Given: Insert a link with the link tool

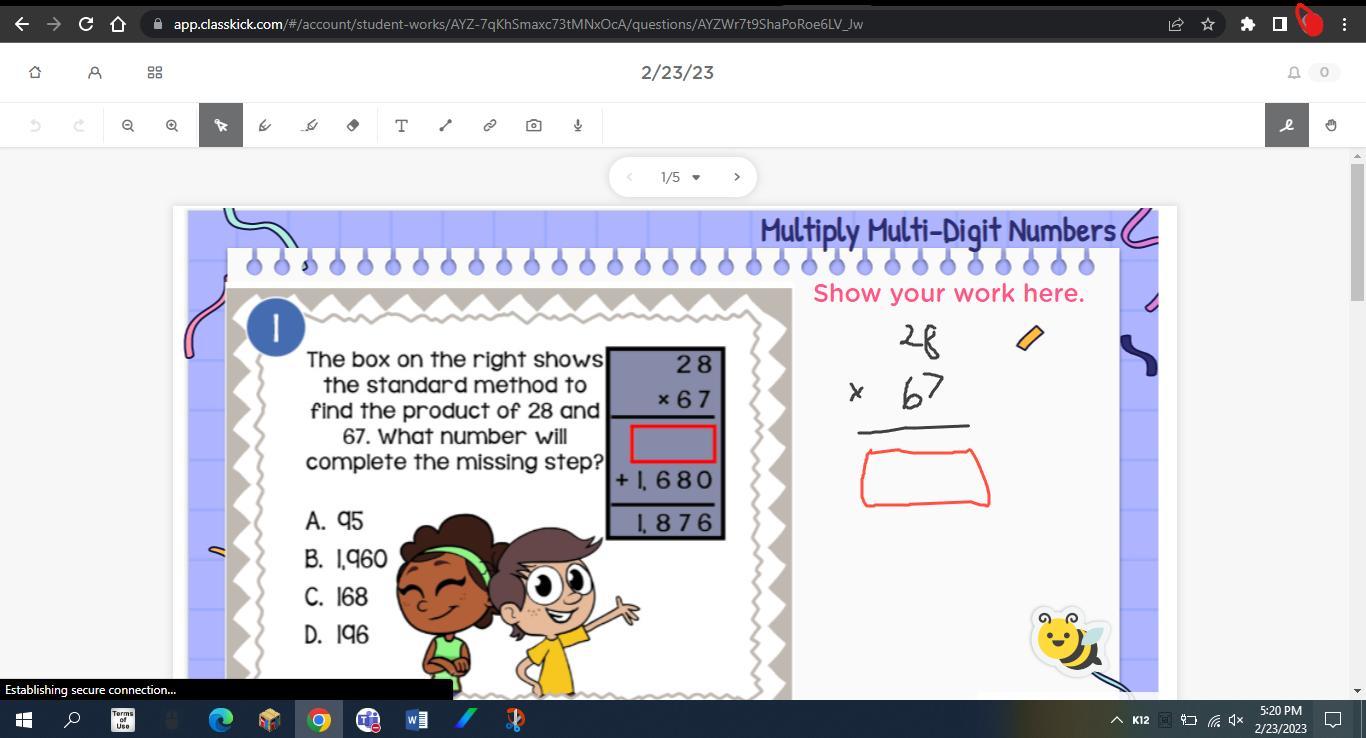Looking at the screenshot, I should pyautogui.click(x=489, y=125).
